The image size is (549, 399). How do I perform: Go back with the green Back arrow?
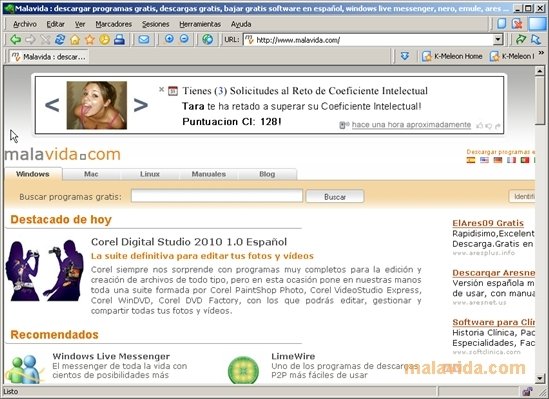coord(15,40)
